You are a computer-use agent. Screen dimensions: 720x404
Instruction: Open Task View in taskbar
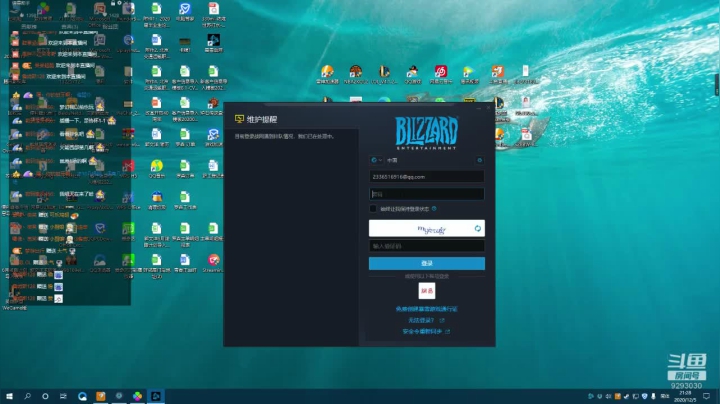click(x=63, y=396)
